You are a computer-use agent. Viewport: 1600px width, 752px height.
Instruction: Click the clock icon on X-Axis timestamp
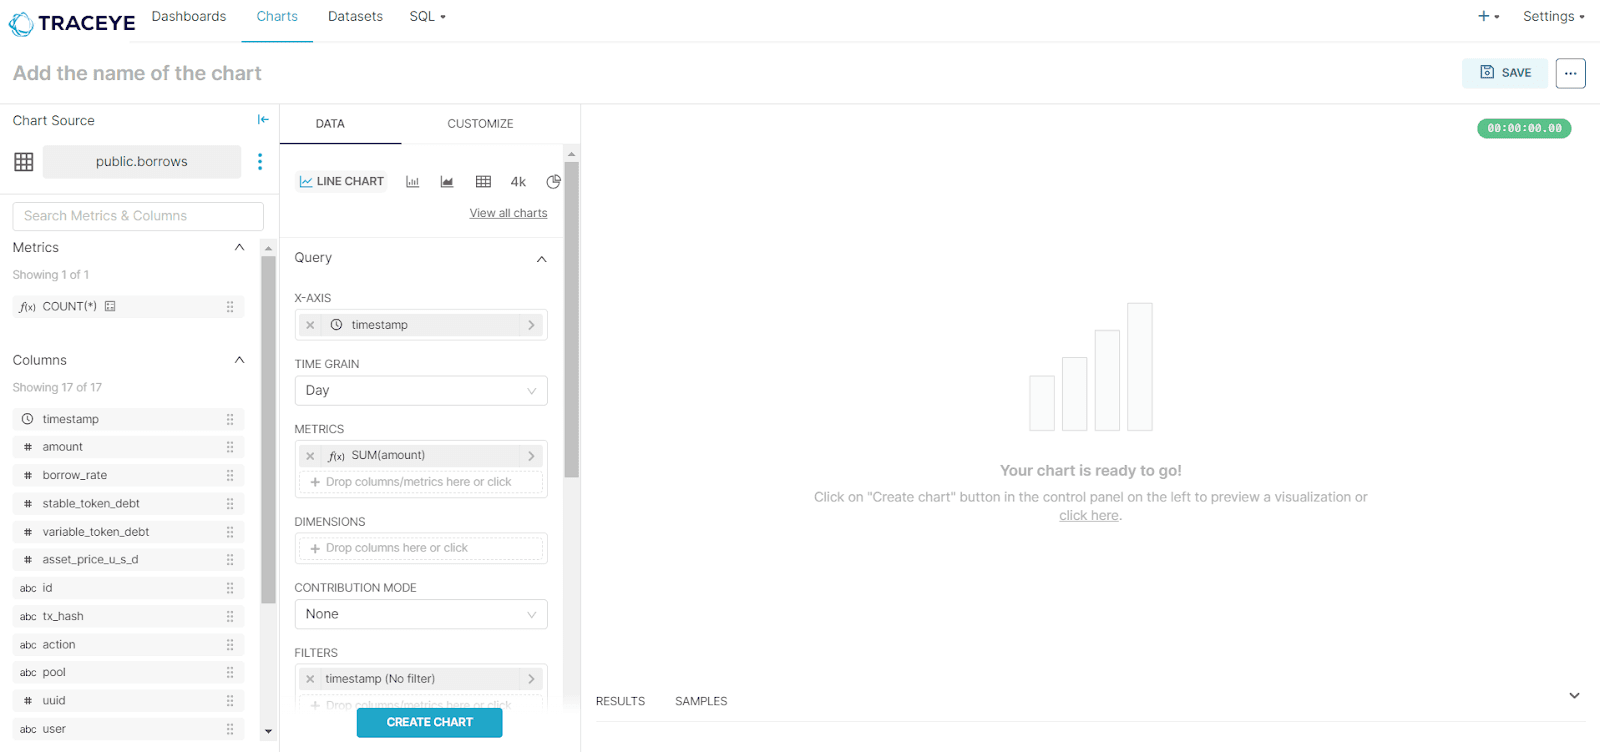coord(336,325)
